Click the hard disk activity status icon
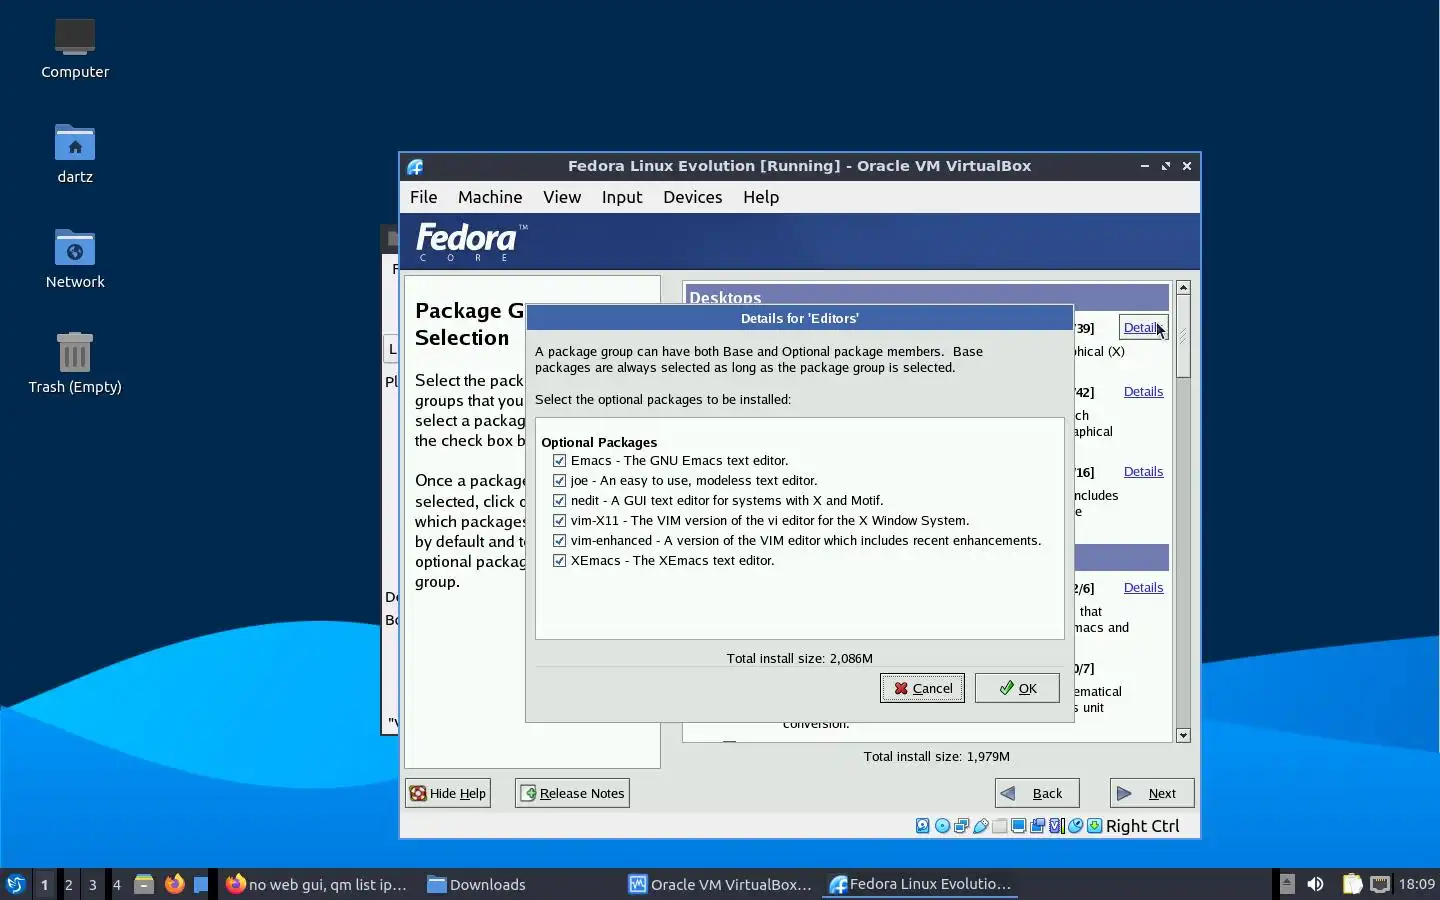The width and height of the screenshot is (1440, 900). [923, 826]
